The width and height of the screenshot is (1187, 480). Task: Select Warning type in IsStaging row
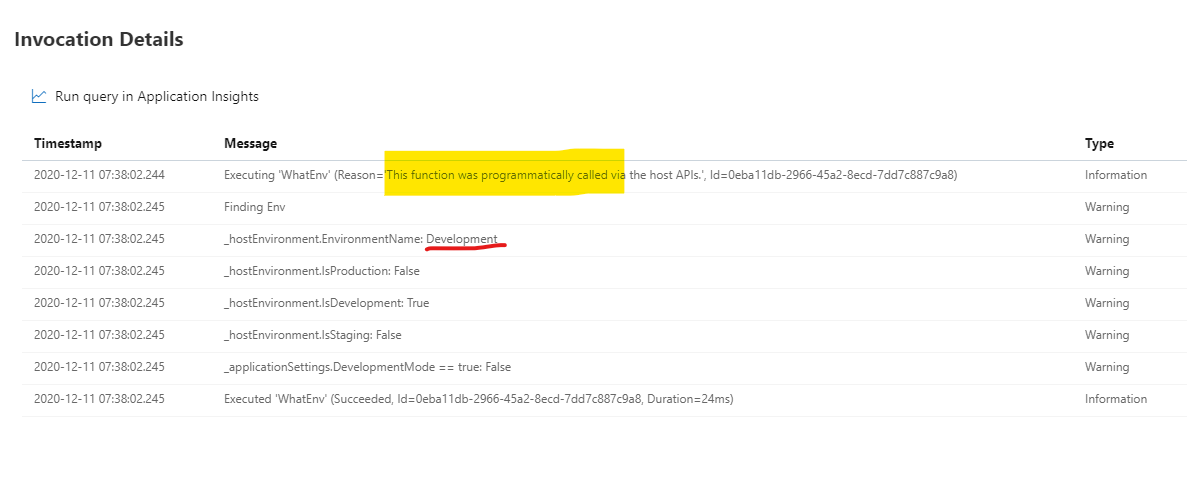click(x=1107, y=335)
